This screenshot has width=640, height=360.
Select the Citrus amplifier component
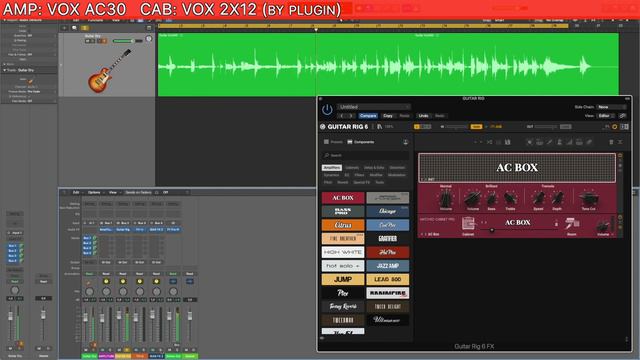(343, 225)
